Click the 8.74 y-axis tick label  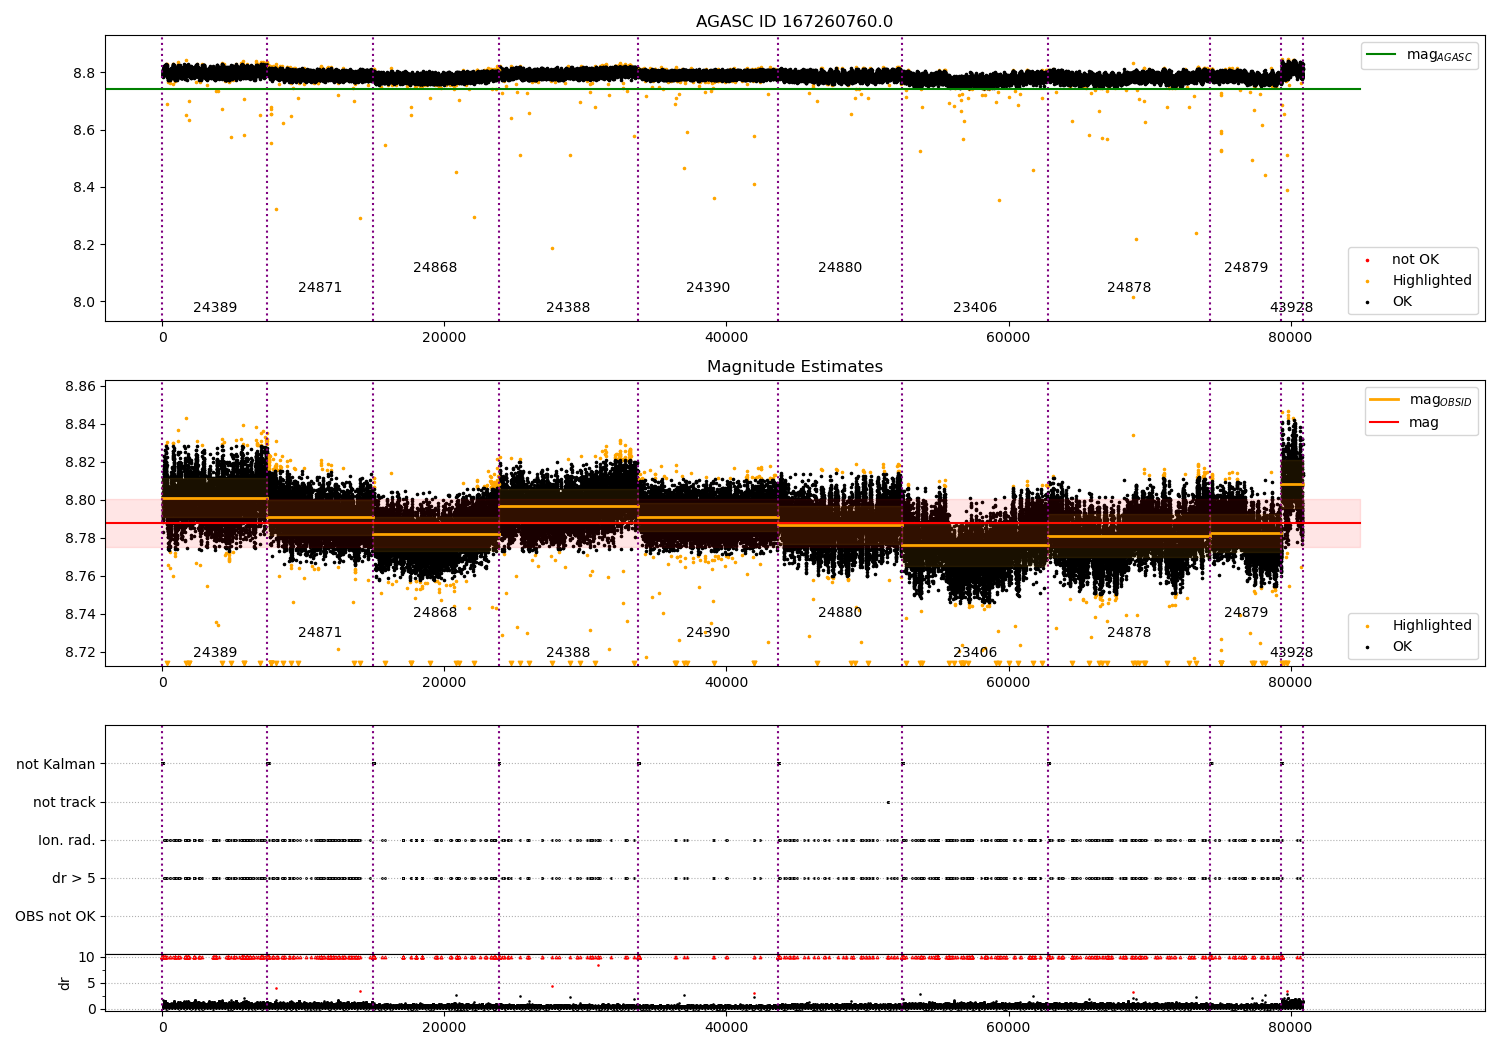pos(80,614)
